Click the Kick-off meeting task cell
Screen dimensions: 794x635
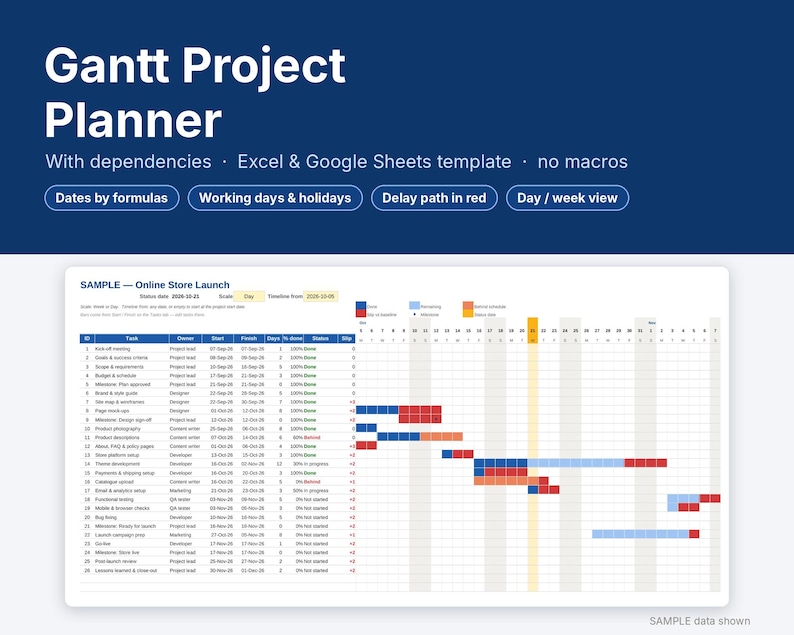(112, 349)
